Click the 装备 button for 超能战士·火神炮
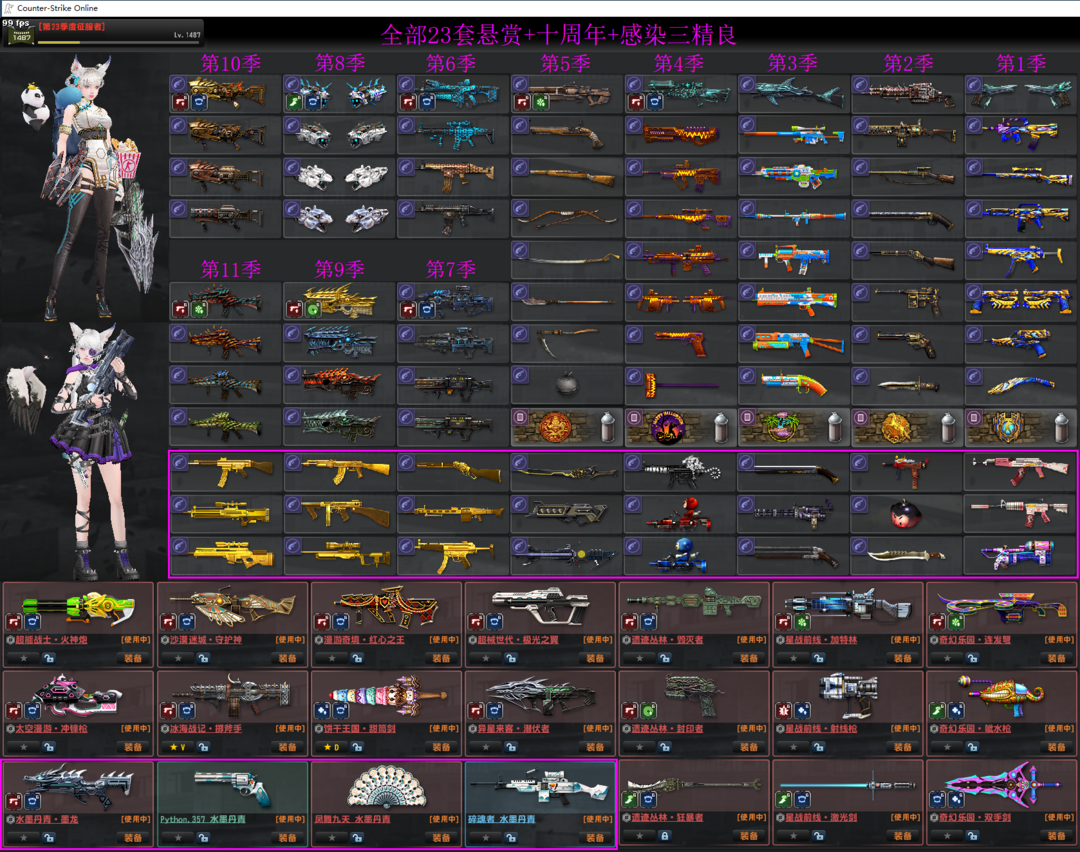This screenshot has height=852, width=1080. pyautogui.click(x=133, y=657)
